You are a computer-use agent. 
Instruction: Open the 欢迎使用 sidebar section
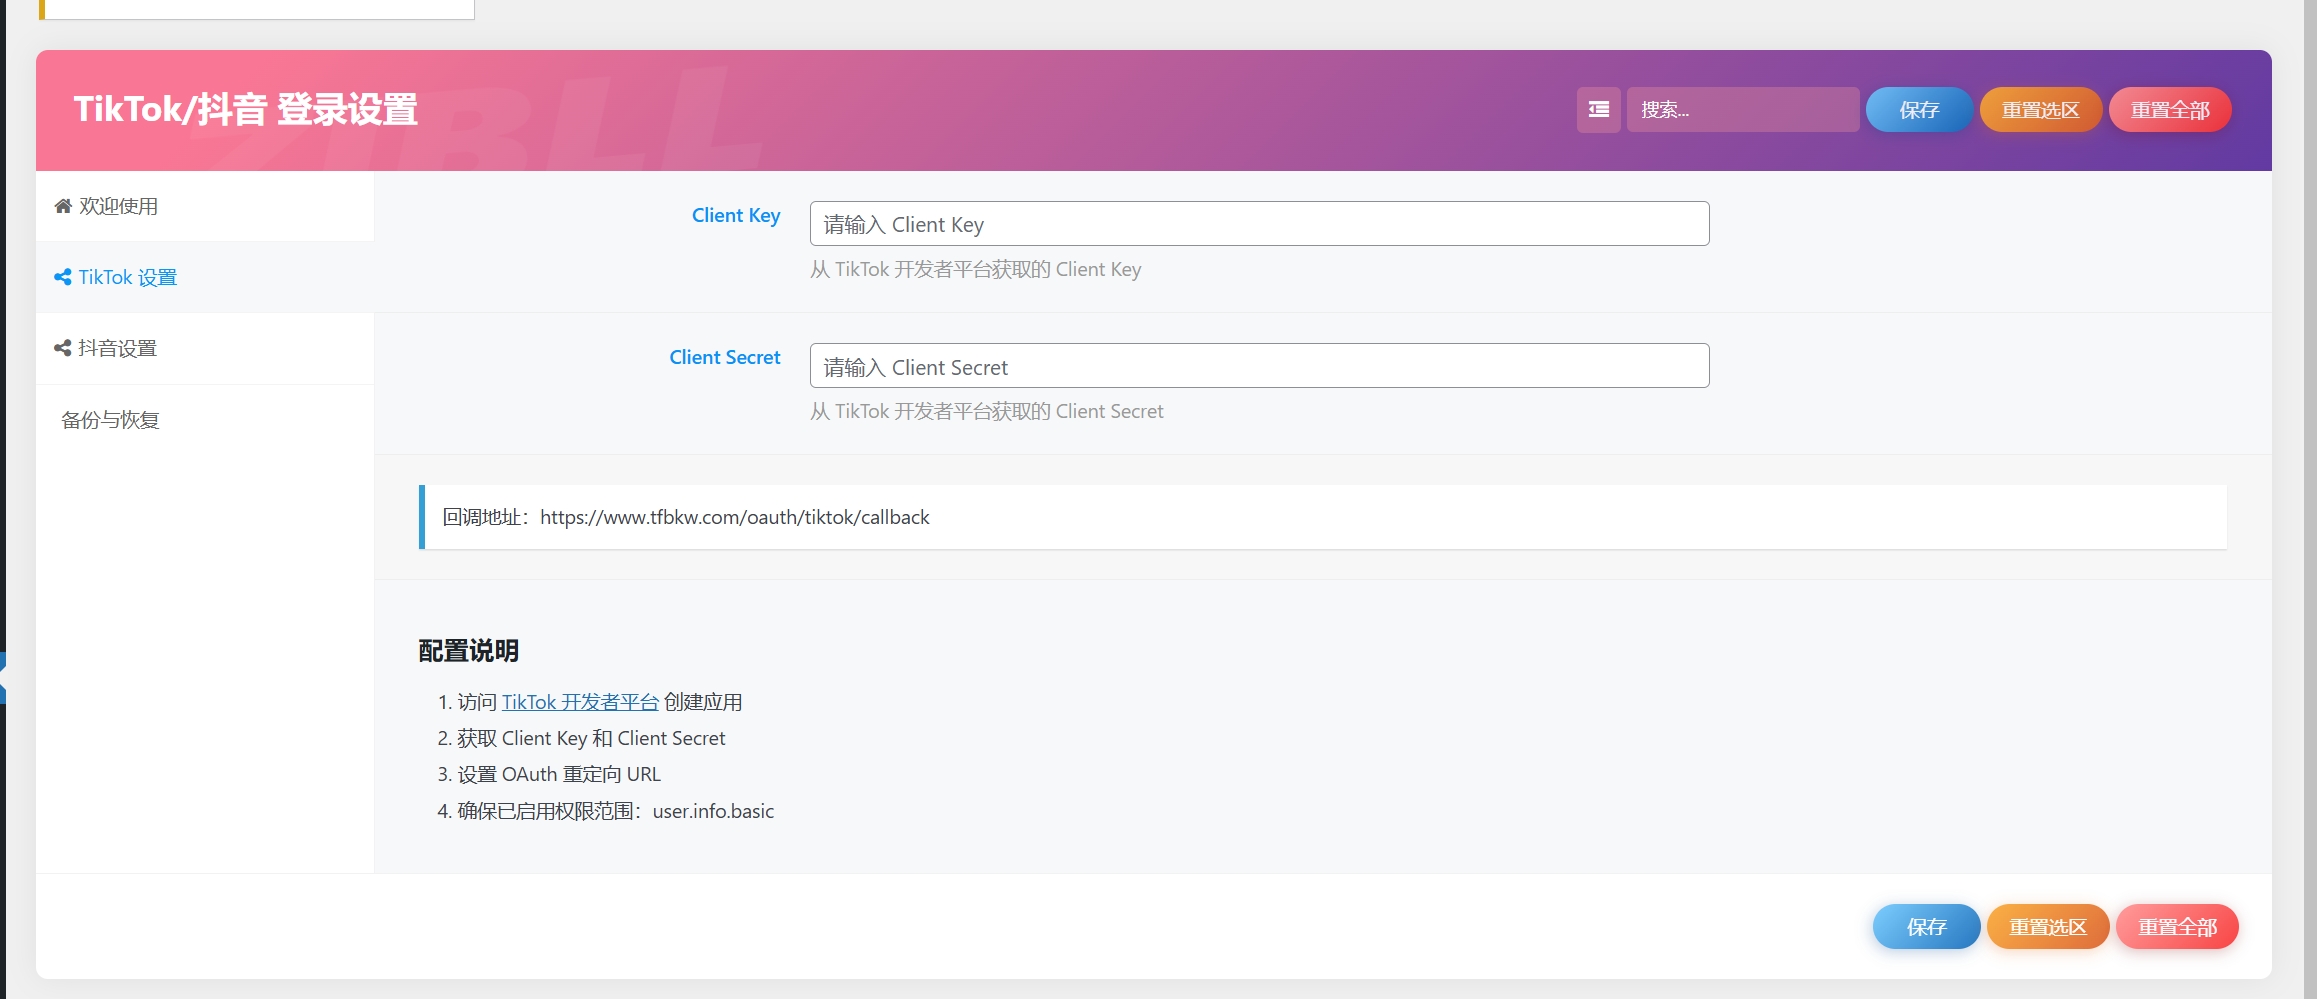coord(205,206)
